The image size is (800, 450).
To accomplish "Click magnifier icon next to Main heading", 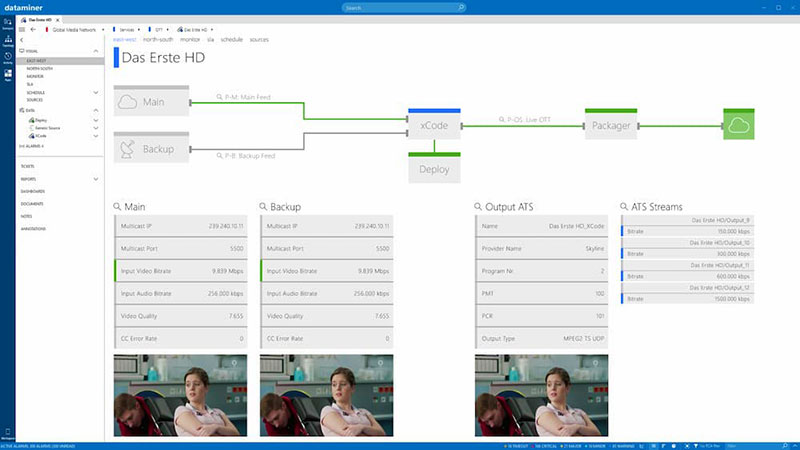I will coord(117,207).
